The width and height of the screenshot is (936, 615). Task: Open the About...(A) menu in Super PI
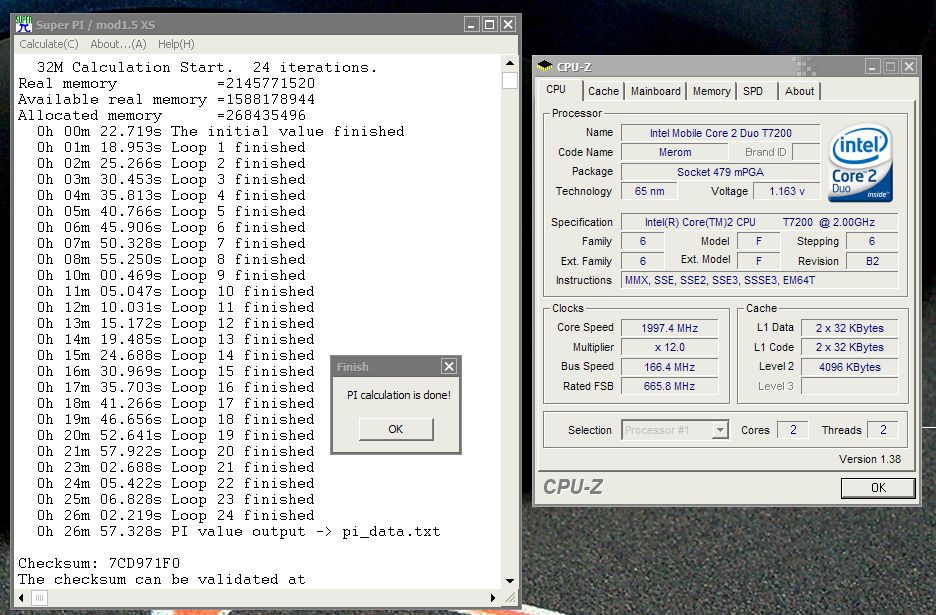coord(118,44)
